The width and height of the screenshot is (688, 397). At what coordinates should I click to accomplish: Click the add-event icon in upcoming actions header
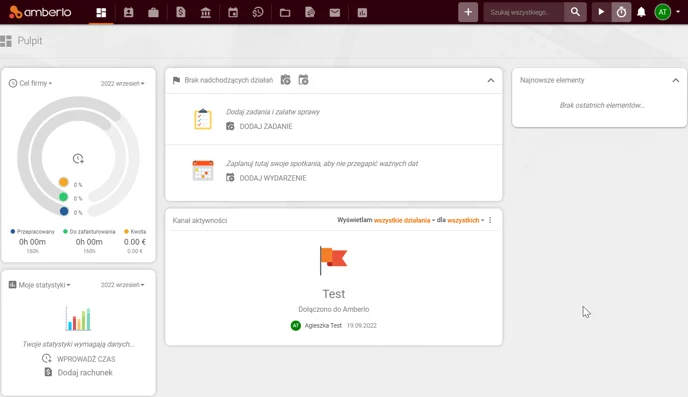[x=303, y=80]
